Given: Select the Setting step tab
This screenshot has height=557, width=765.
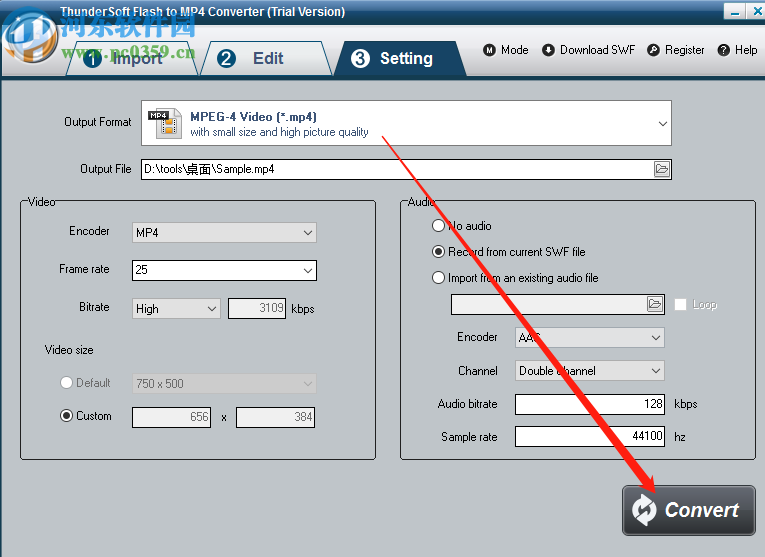Looking at the screenshot, I should coord(400,59).
